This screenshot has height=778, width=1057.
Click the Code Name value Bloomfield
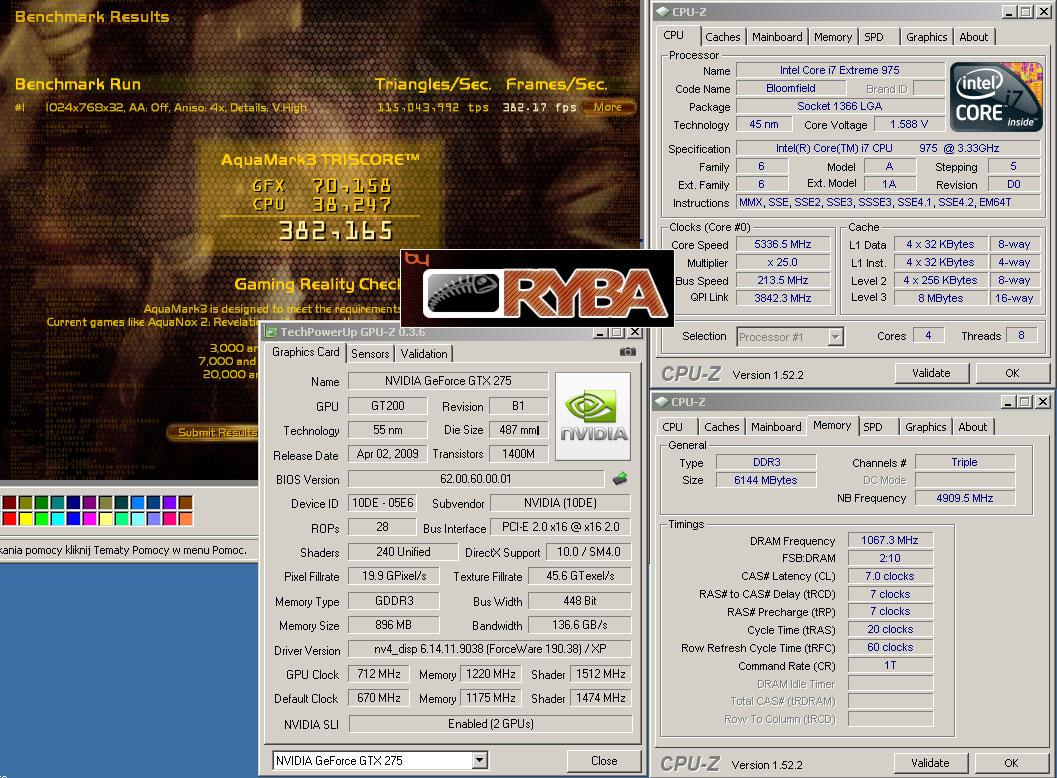tap(791, 88)
